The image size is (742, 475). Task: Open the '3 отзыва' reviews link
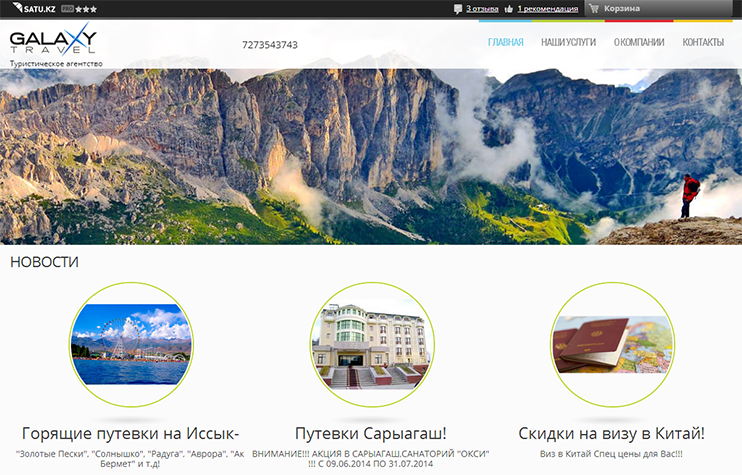click(x=482, y=9)
